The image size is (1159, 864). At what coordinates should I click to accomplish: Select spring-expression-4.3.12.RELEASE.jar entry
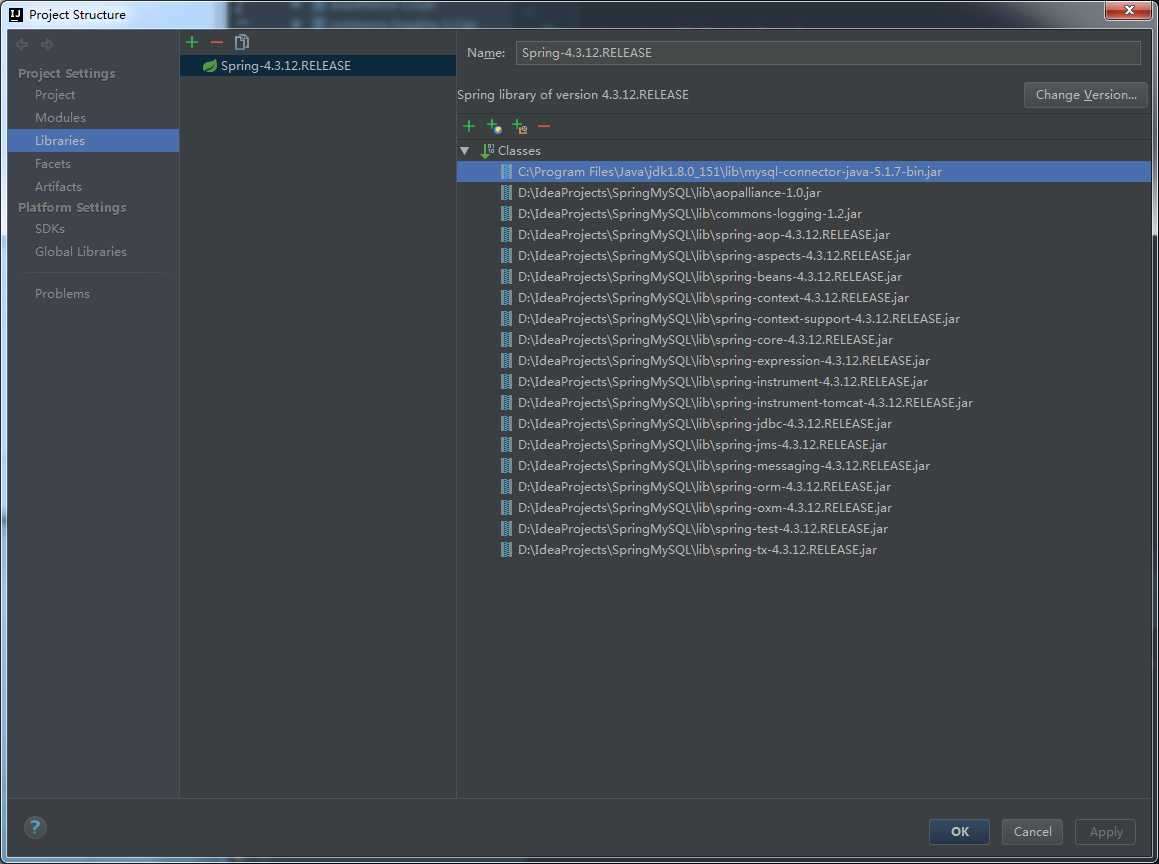(x=724, y=361)
